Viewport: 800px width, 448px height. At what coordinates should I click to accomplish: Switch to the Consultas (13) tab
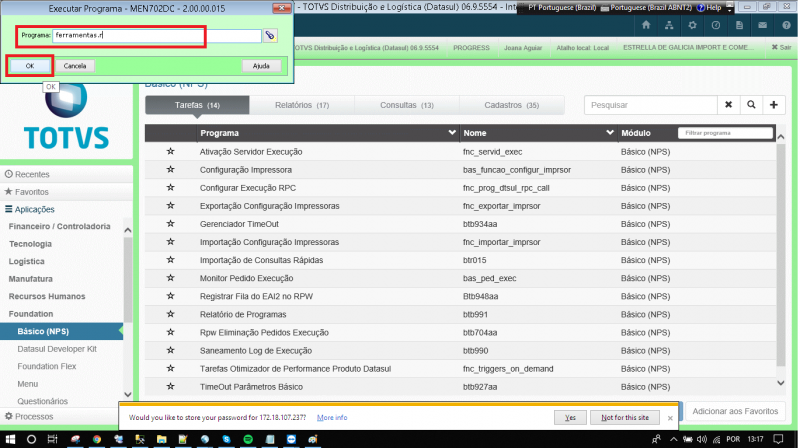[x=407, y=105]
